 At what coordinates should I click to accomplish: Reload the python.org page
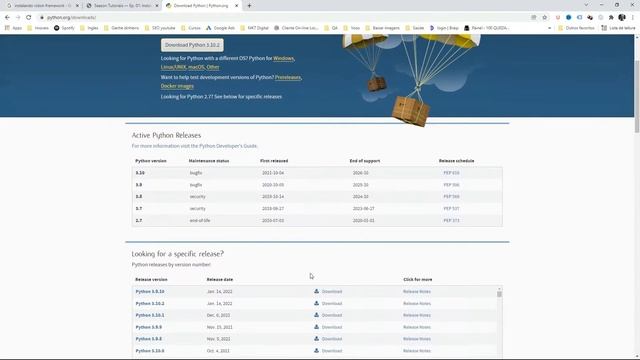[x=29, y=18]
